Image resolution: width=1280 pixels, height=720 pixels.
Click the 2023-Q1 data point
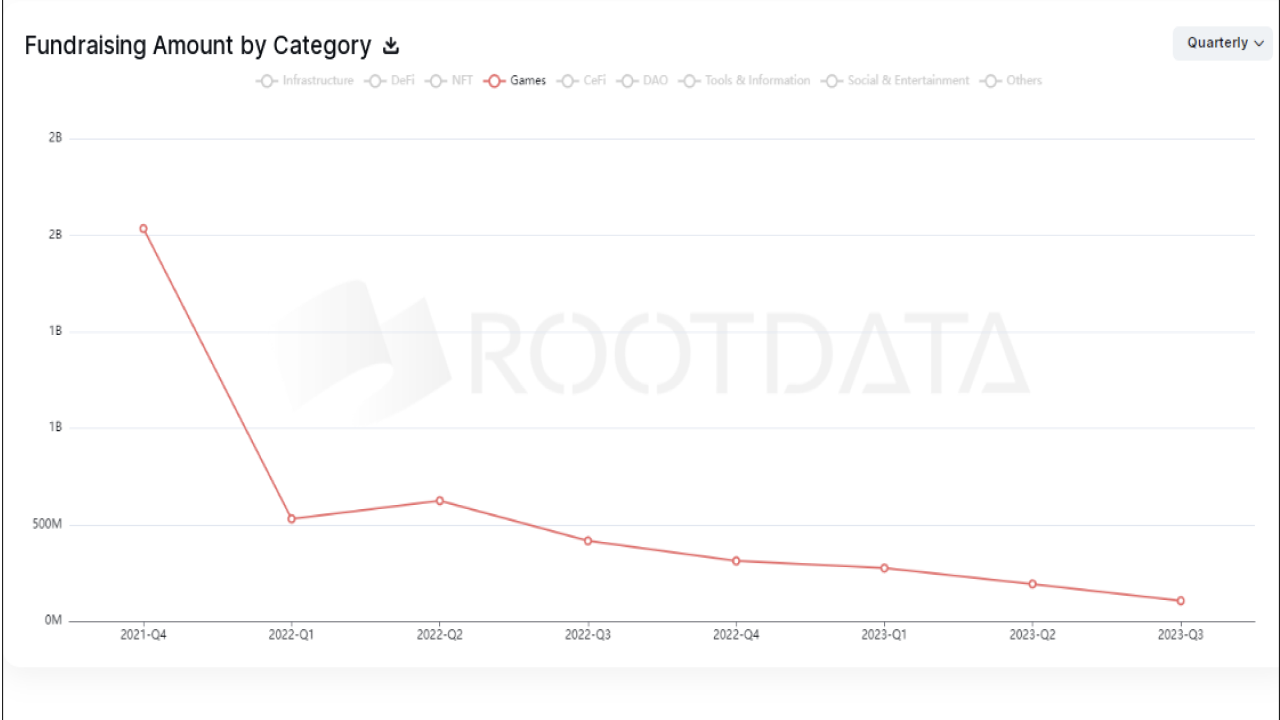884,568
